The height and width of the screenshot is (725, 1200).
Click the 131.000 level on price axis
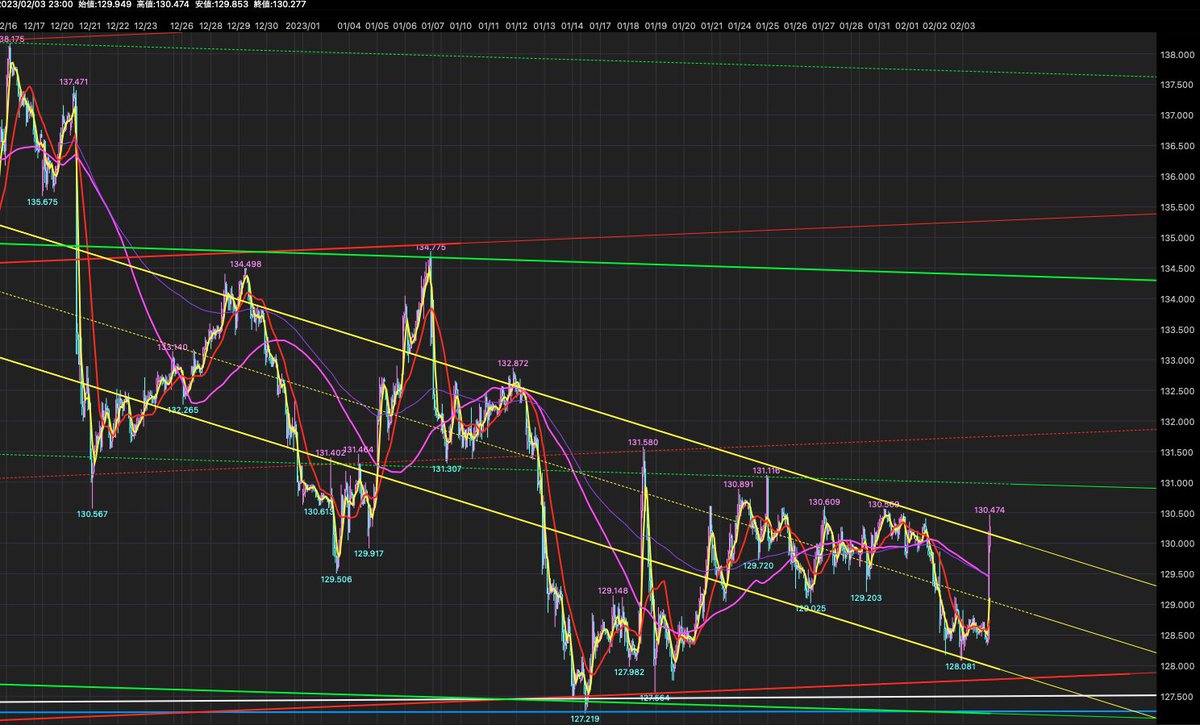[1177, 483]
